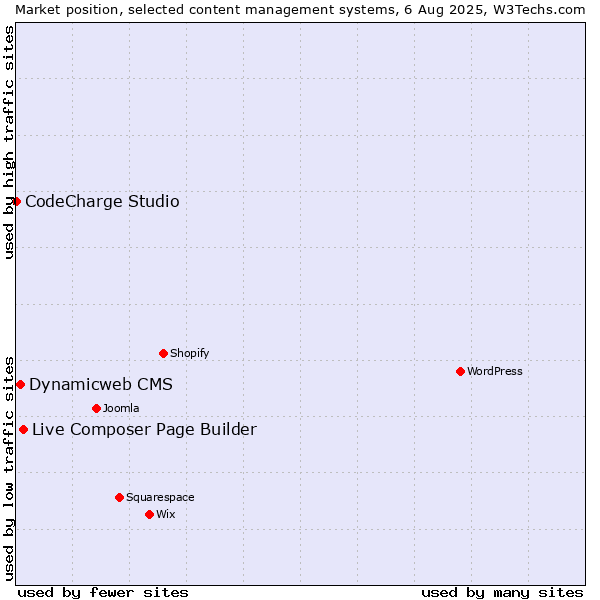This screenshot has height=600, width=600.
Task: Click the WordPress red data point
Action: click(460, 371)
